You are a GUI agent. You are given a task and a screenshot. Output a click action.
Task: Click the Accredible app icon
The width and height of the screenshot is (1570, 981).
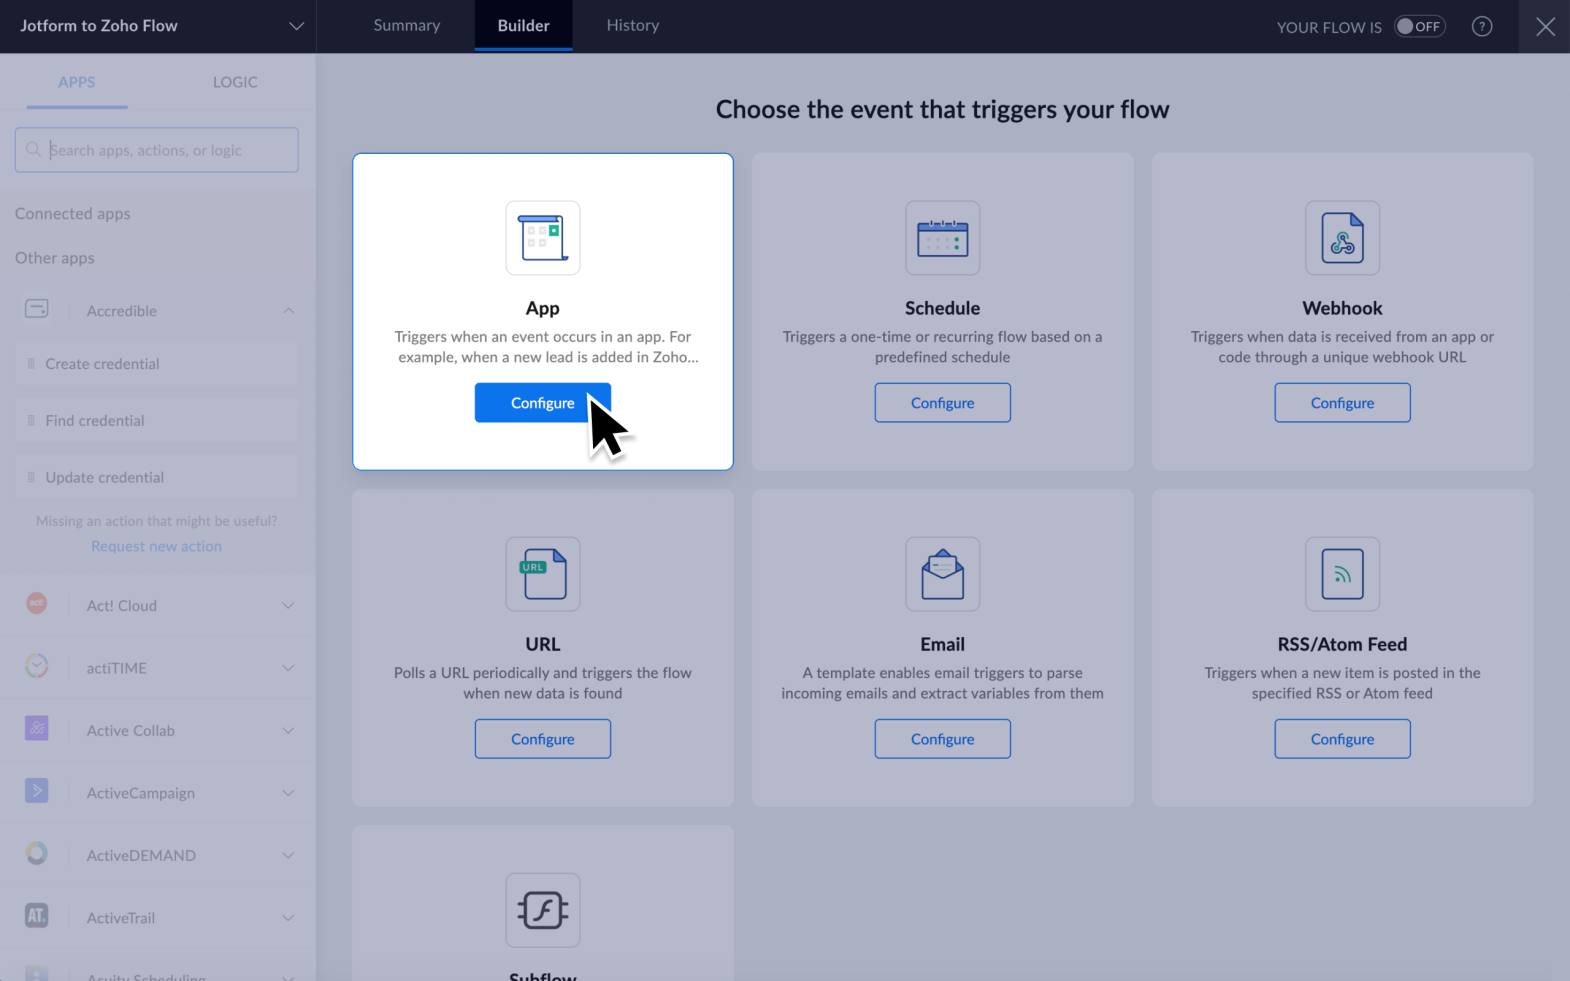[37, 309]
